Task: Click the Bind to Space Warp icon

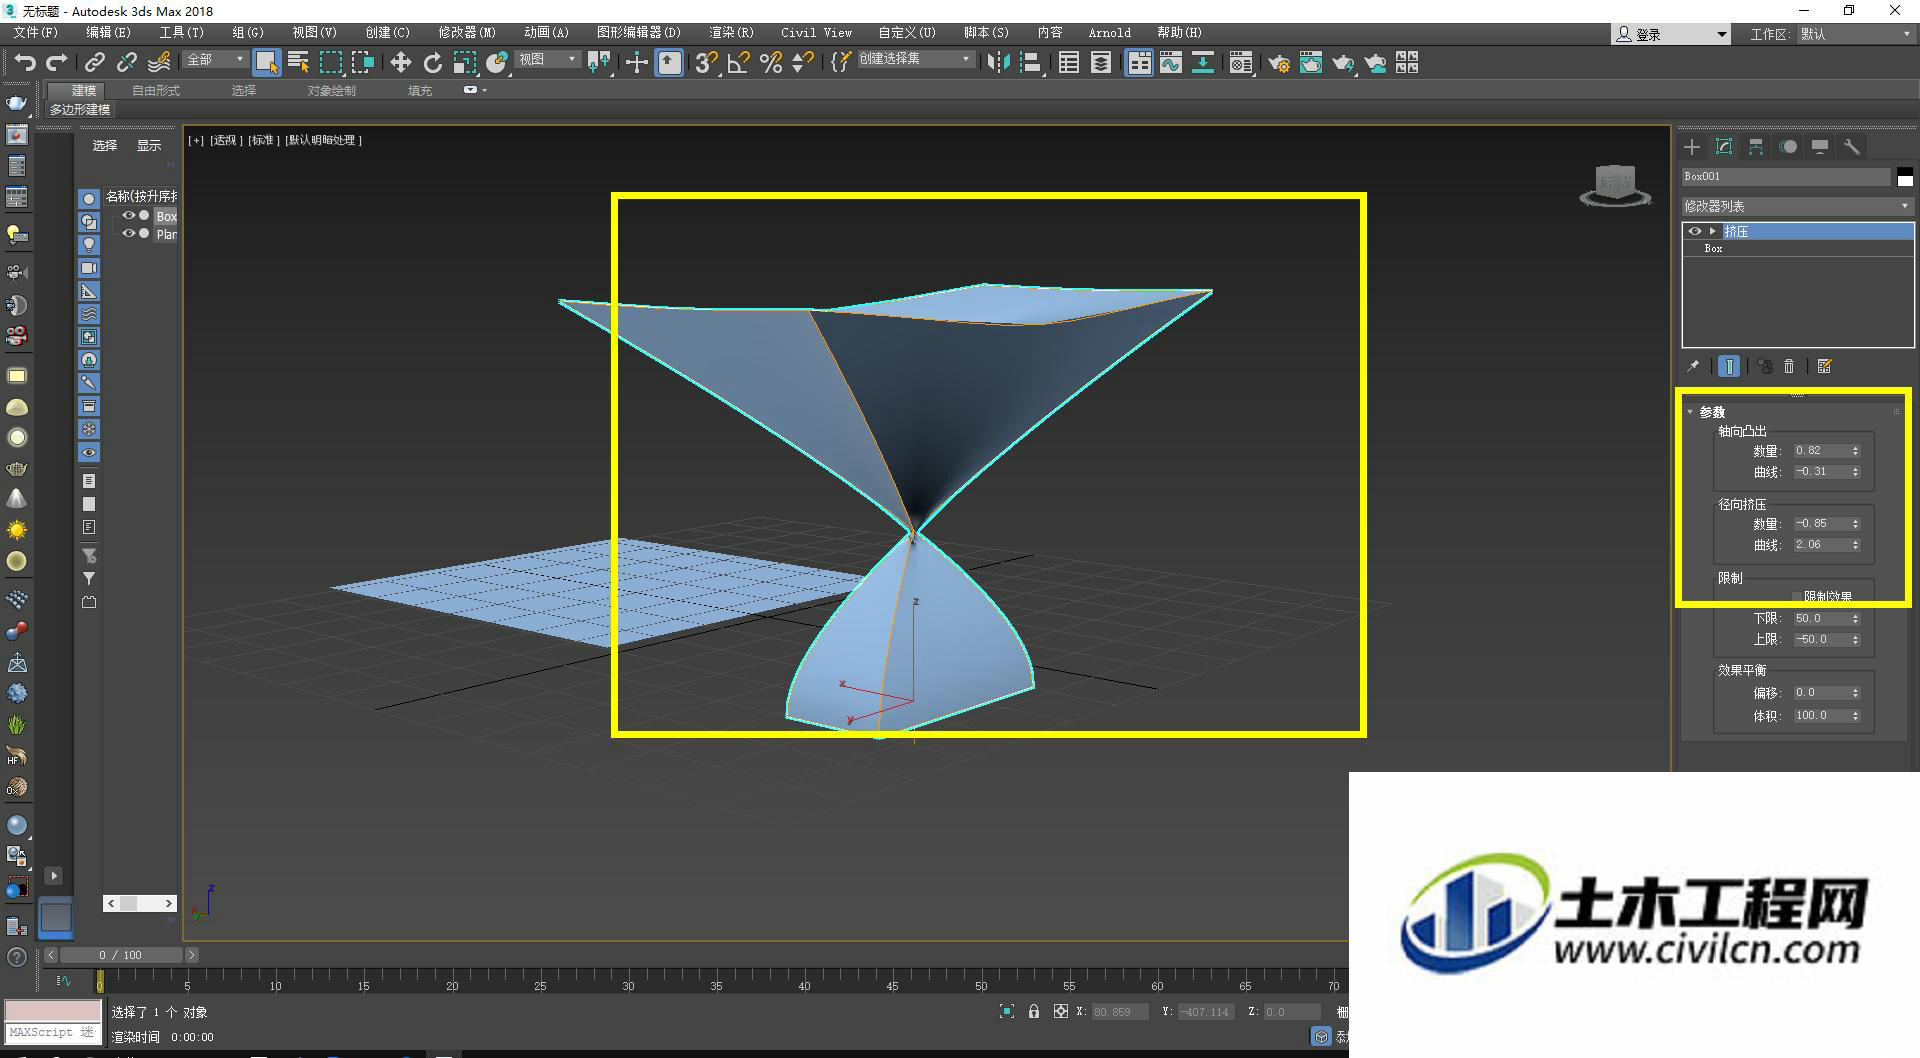Action: tap(159, 62)
